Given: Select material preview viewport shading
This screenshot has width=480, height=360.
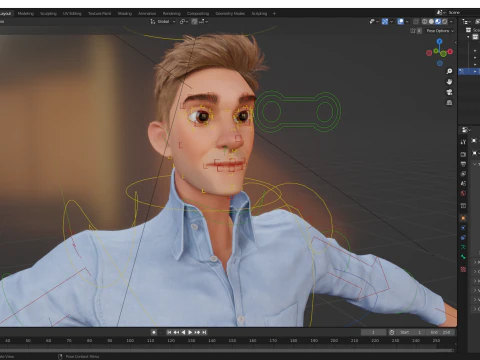Looking at the screenshot, I should click(438, 22).
